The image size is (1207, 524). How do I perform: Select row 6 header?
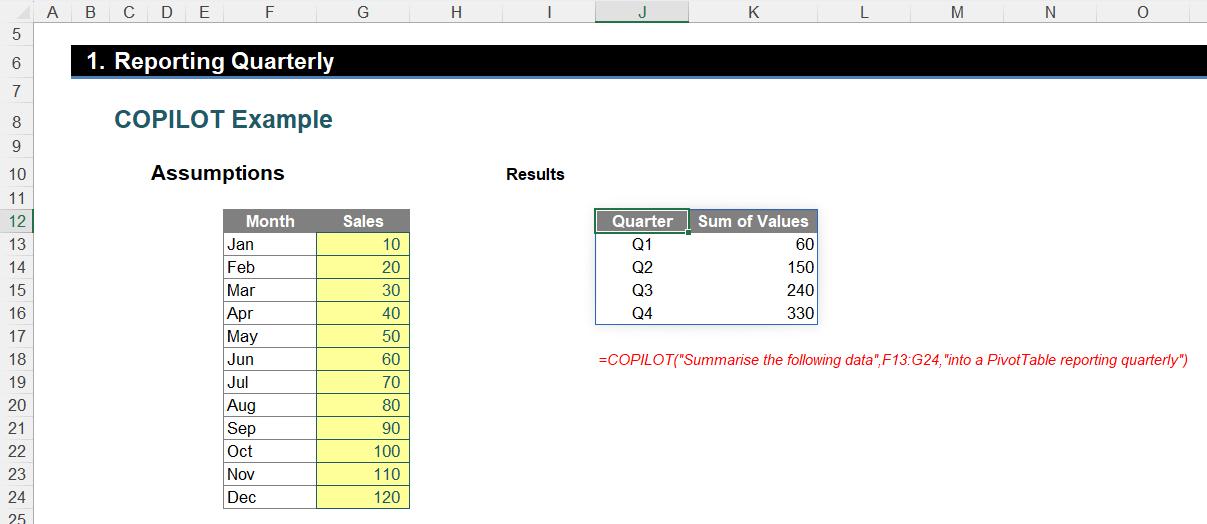16,62
